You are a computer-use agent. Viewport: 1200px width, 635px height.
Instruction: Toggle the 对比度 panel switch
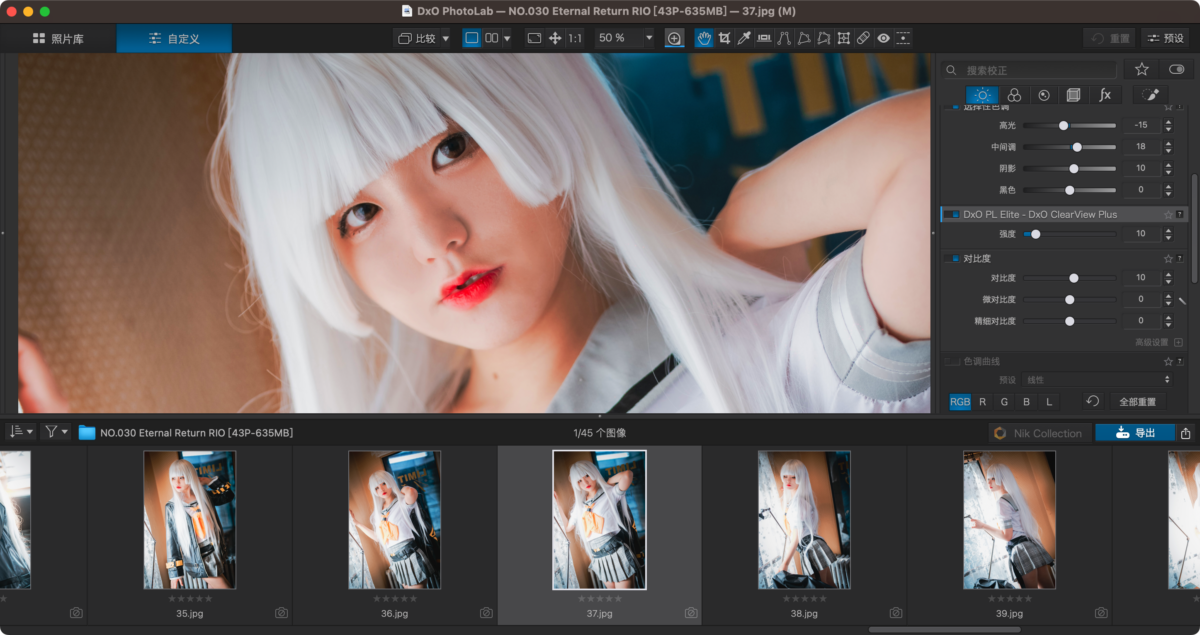[950, 258]
